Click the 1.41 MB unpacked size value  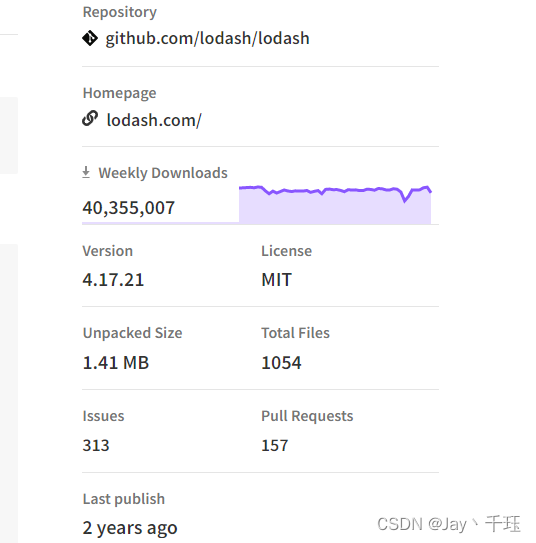(116, 363)
